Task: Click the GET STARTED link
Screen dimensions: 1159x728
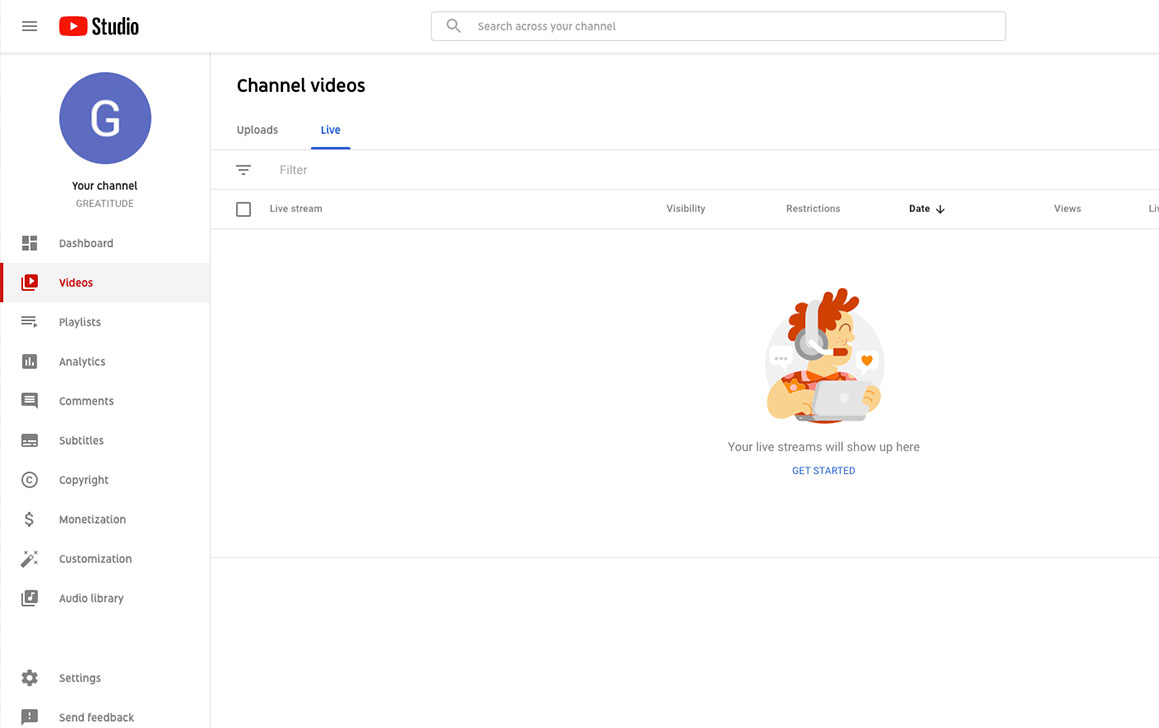Action: (823, 471)
